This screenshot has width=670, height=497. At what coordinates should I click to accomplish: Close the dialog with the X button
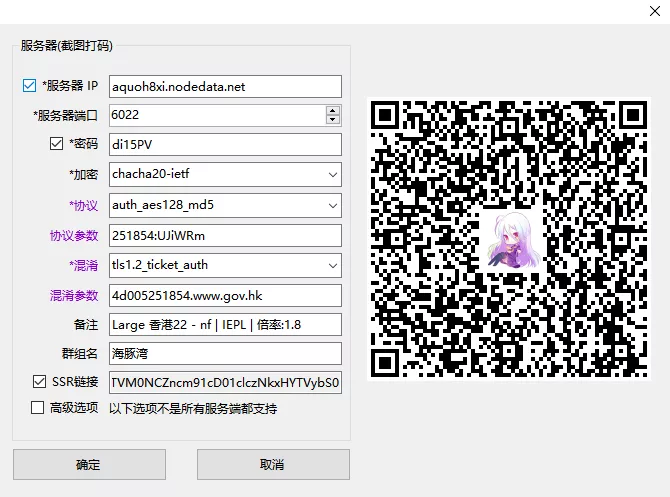pyautogui.click(x=655, y=11)
